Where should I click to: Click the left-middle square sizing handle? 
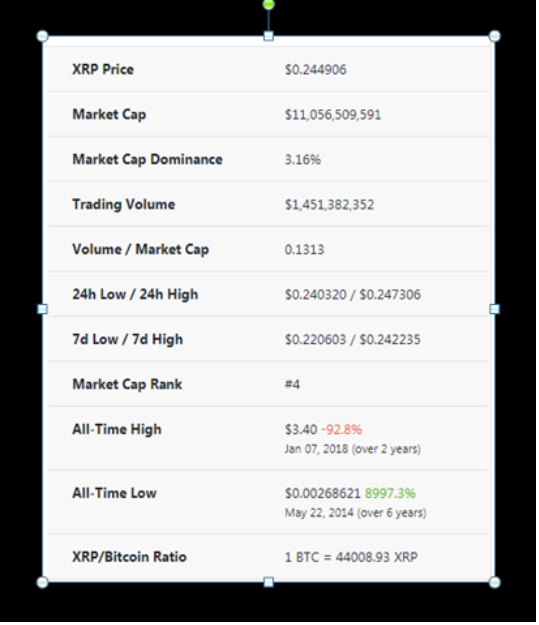pyautogui.click(x=43, y=309)
